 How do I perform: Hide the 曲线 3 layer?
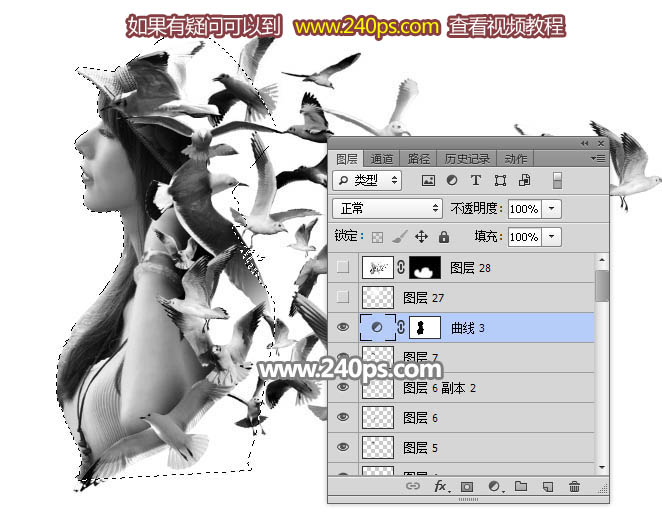click(343, 327)
